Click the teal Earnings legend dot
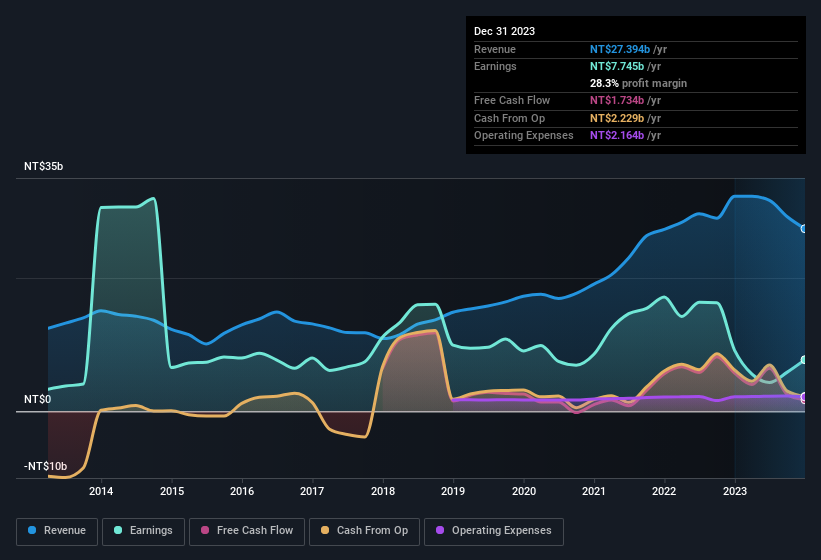 [x=118, y=531]
